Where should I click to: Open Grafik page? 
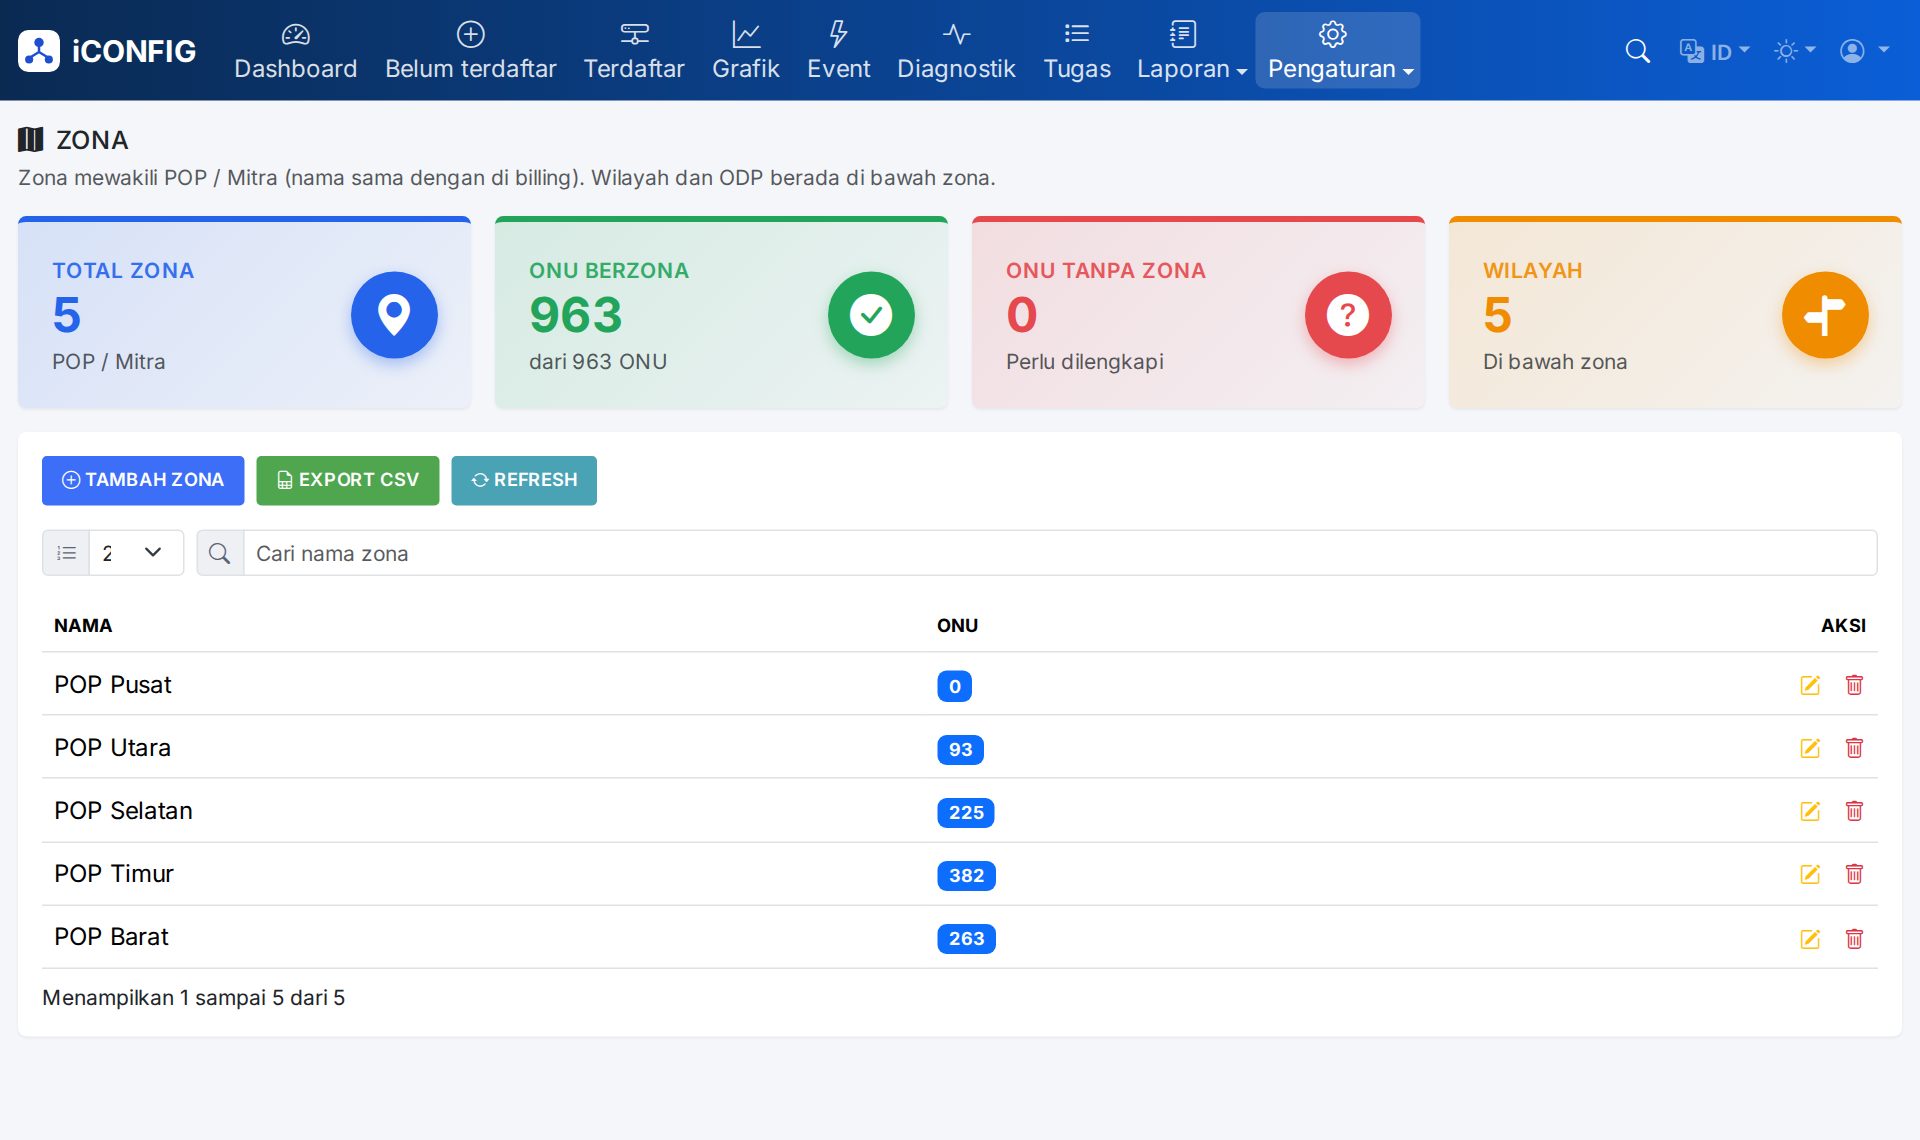click(x=746, y=50)
